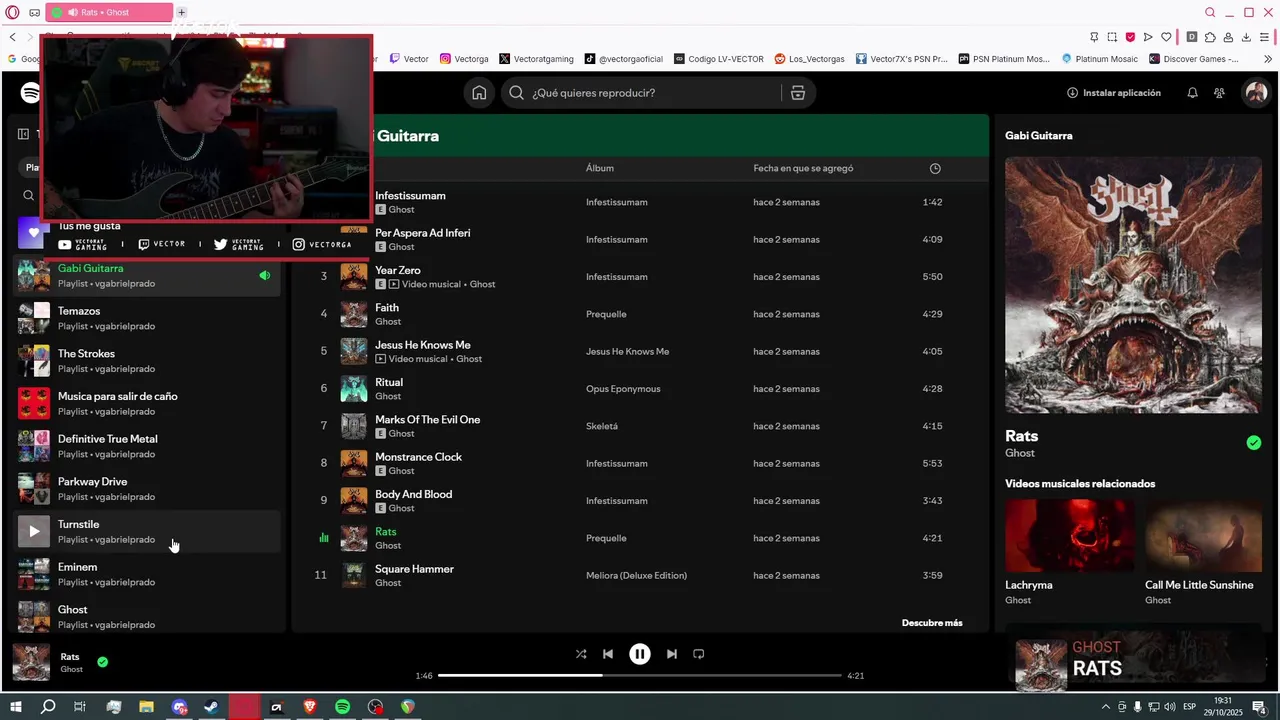Focus the ¿Qué quieres reproducir? search field
This screenshot has height=720, width=1280.
coord(645,93)
